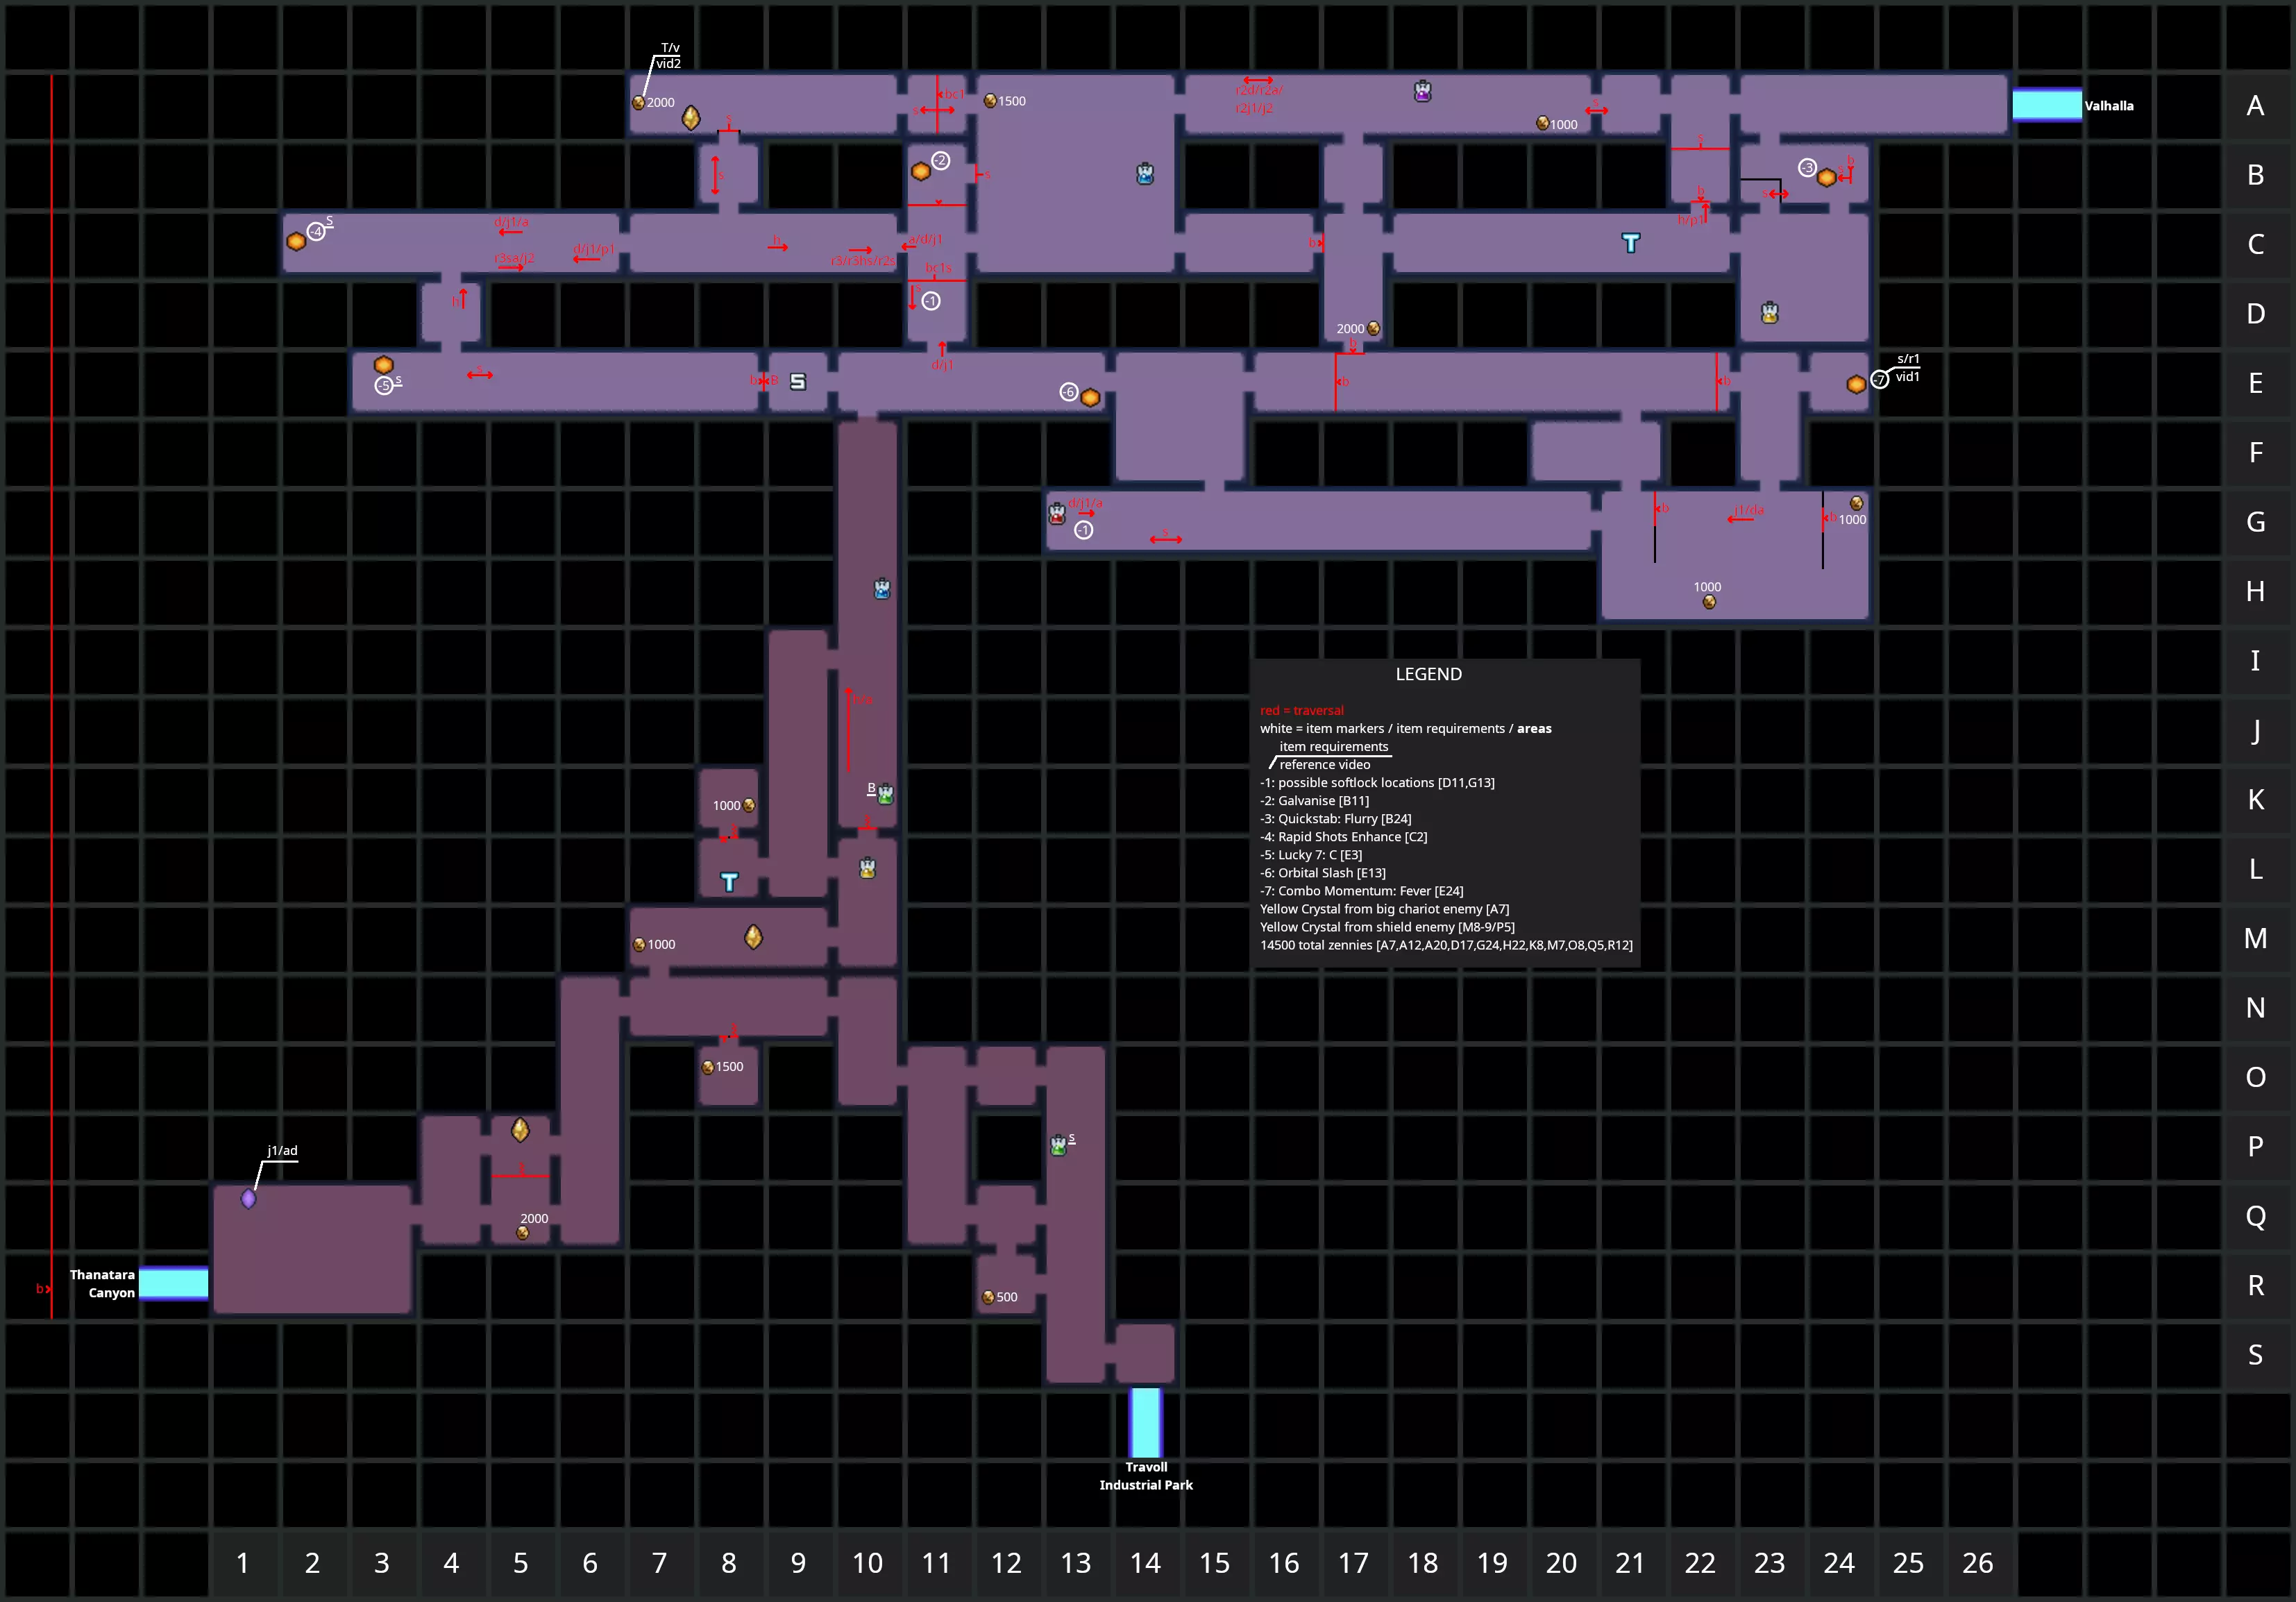The height and width of the screenshot is (1602, 2296).
Task: Click the purple crystal labeled j1/ad
Action: (249, 1198)
